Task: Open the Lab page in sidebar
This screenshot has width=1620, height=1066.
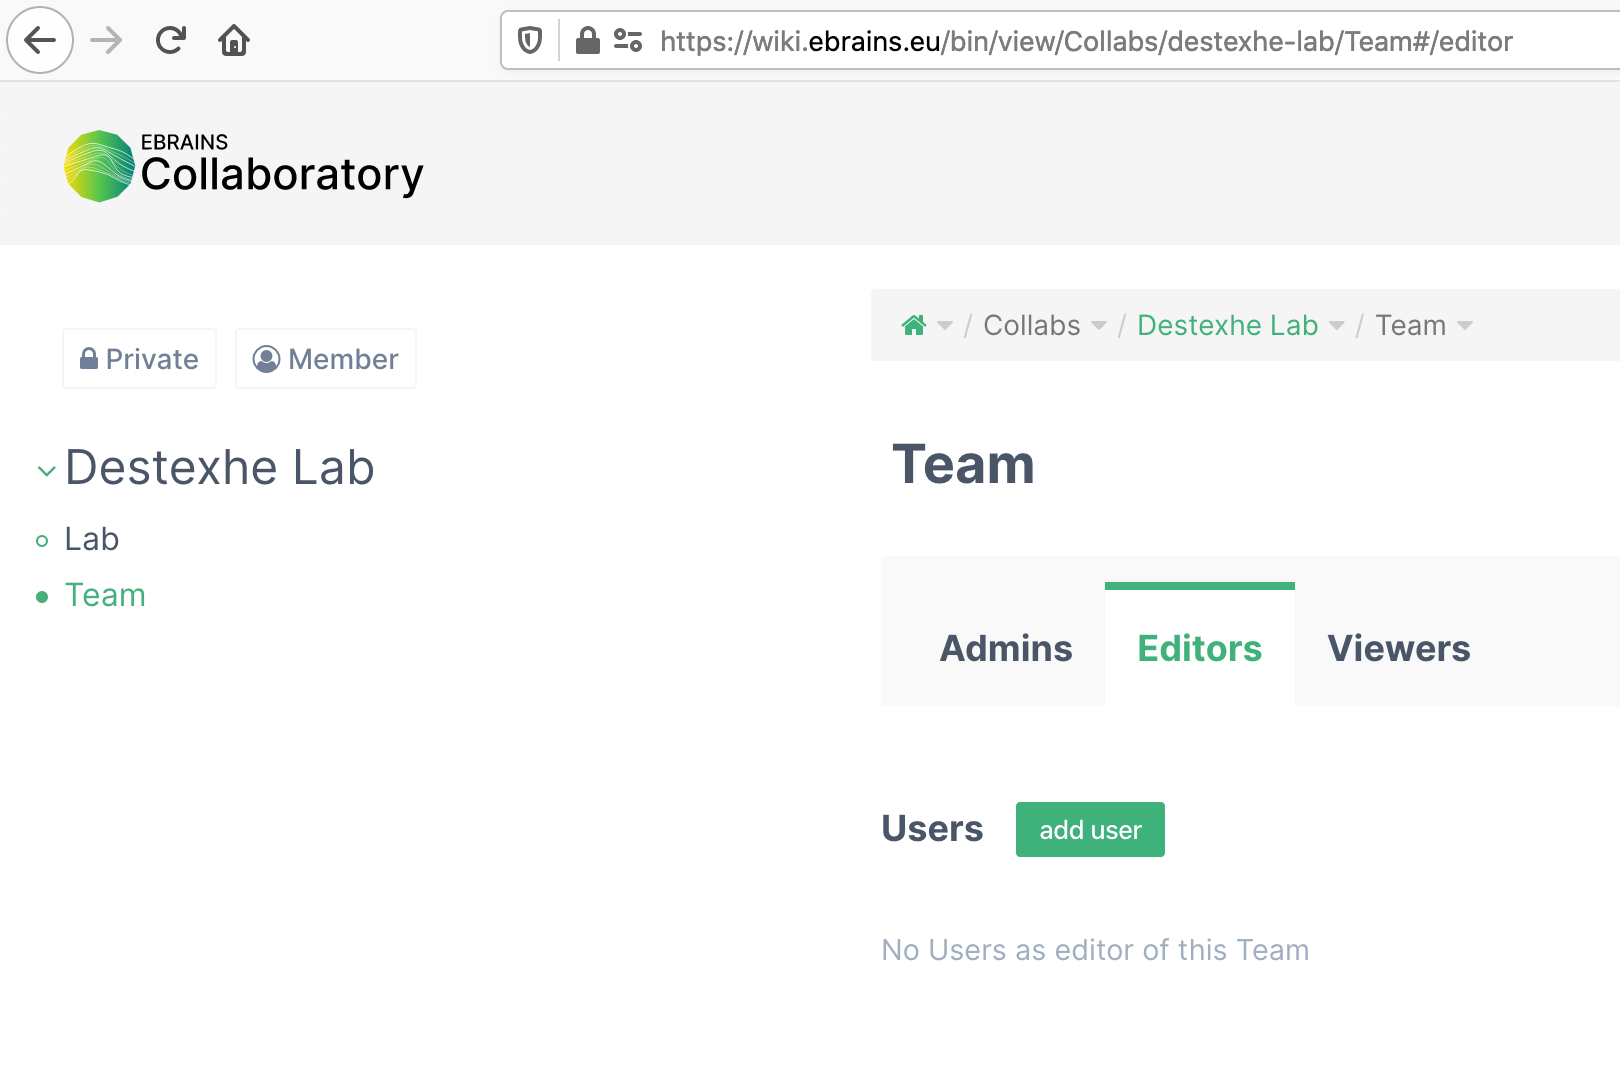Action: (92, 539)
